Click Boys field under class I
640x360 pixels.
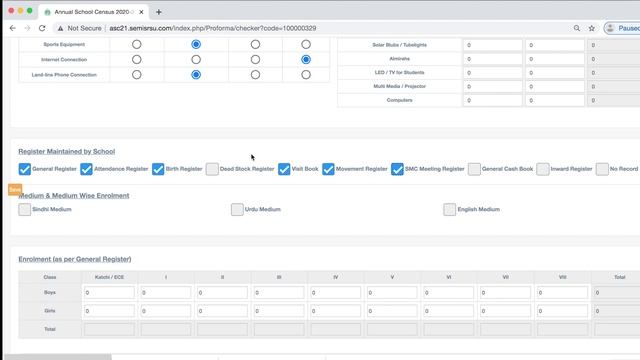point(166,293)
